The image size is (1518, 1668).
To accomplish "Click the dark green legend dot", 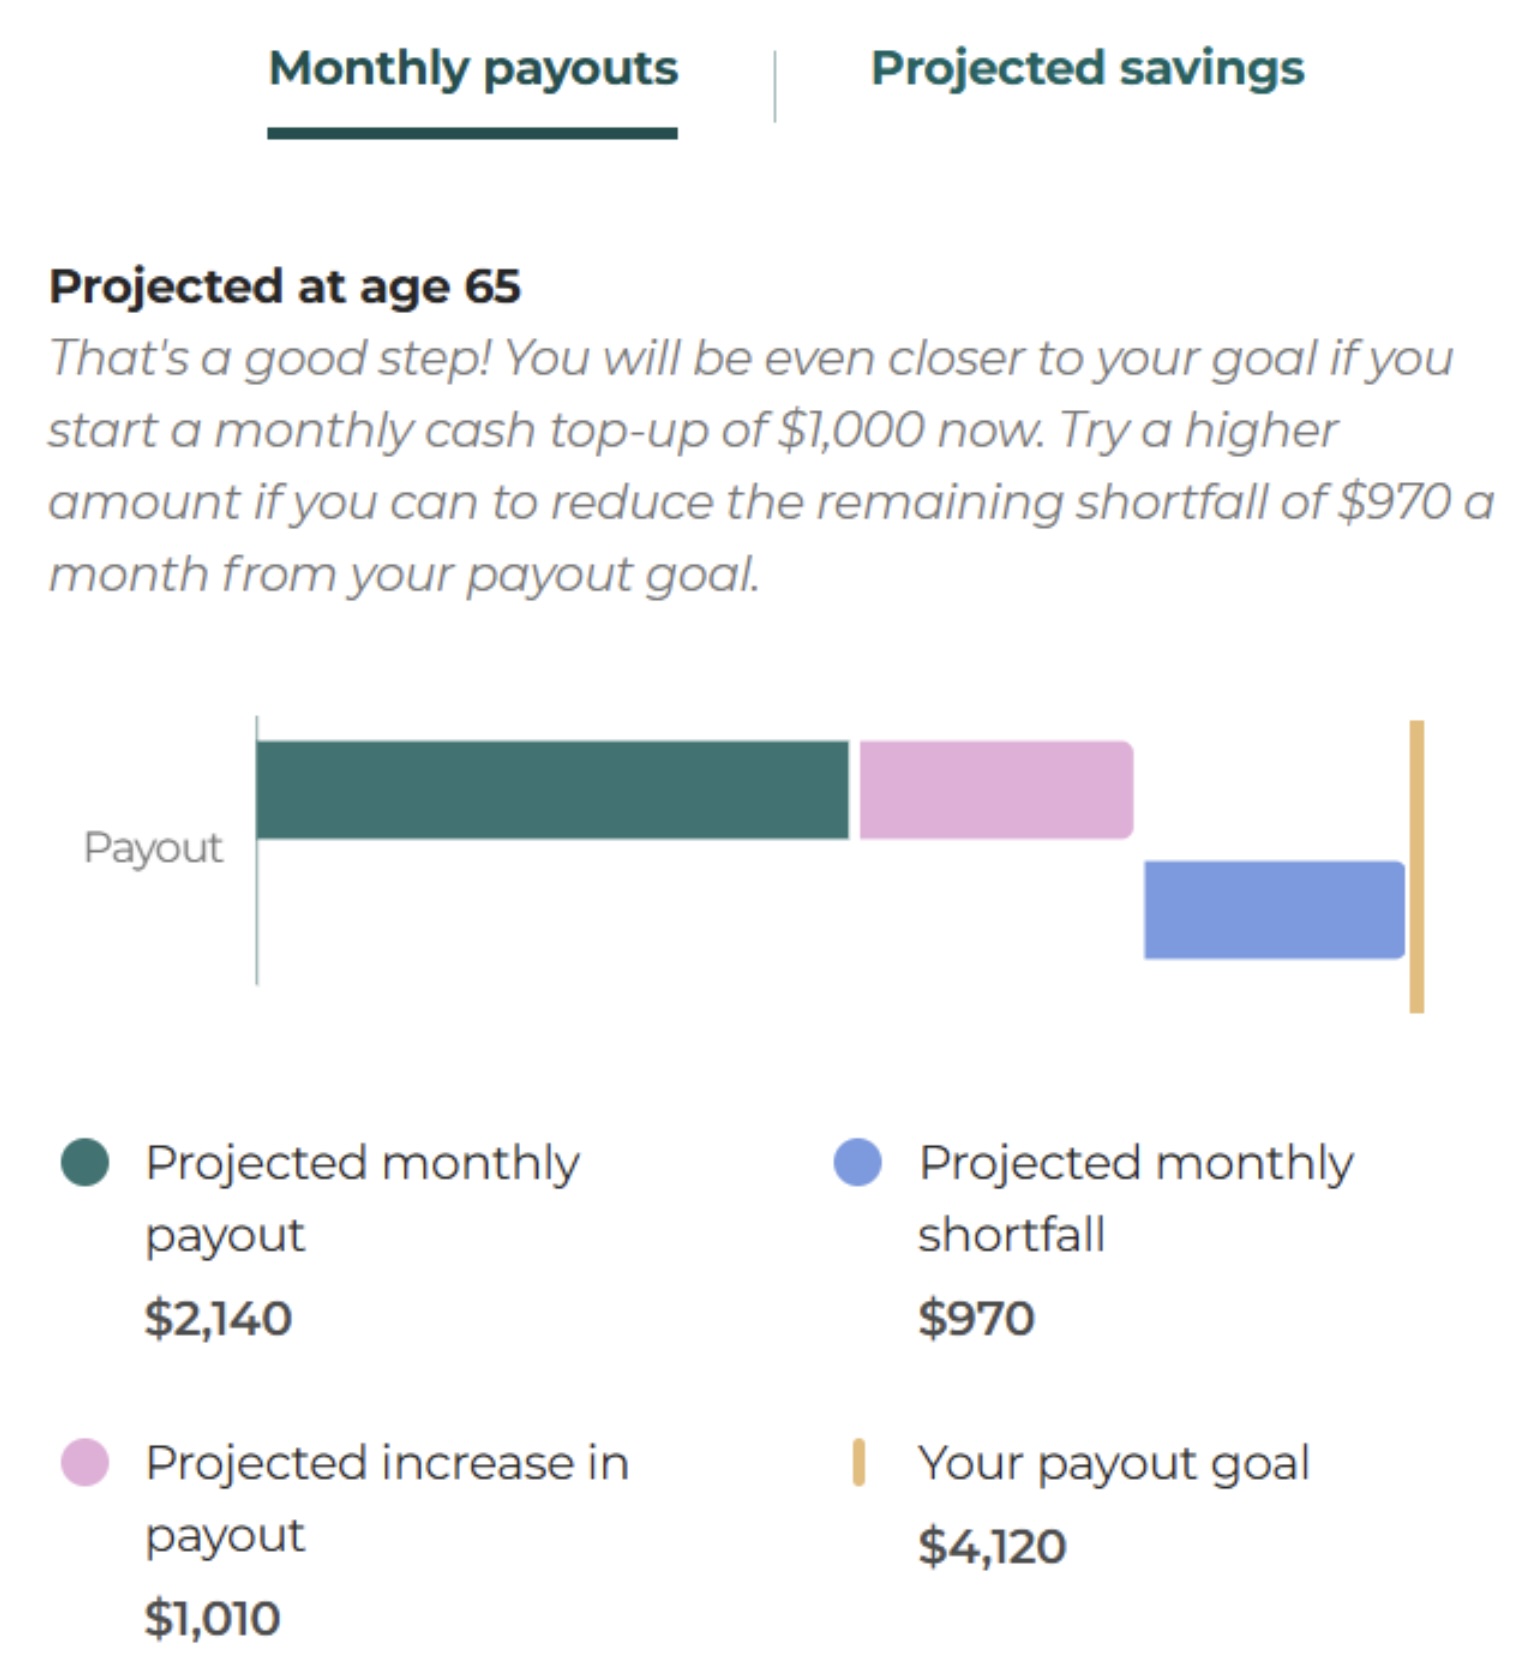I will pyautogui.click(x=85, y=1162).
